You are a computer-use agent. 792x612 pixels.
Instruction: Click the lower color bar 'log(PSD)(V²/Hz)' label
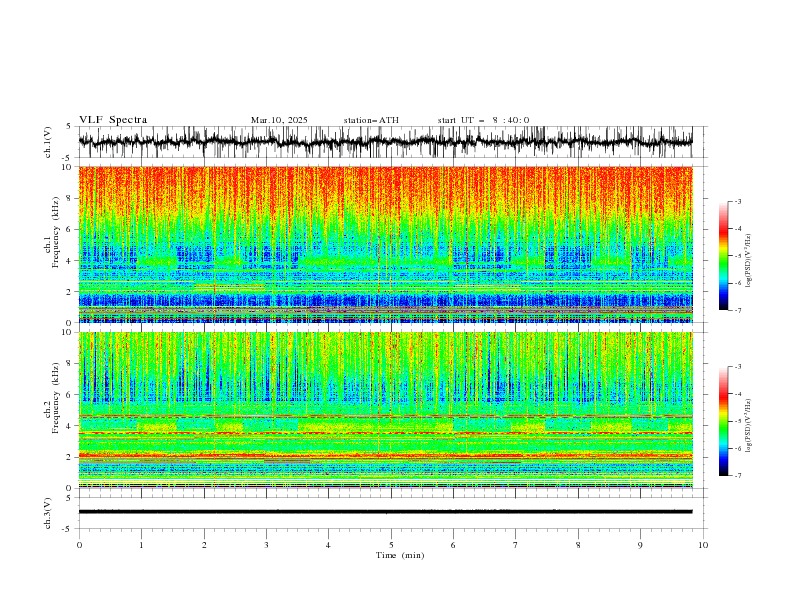tap(748, 426)
